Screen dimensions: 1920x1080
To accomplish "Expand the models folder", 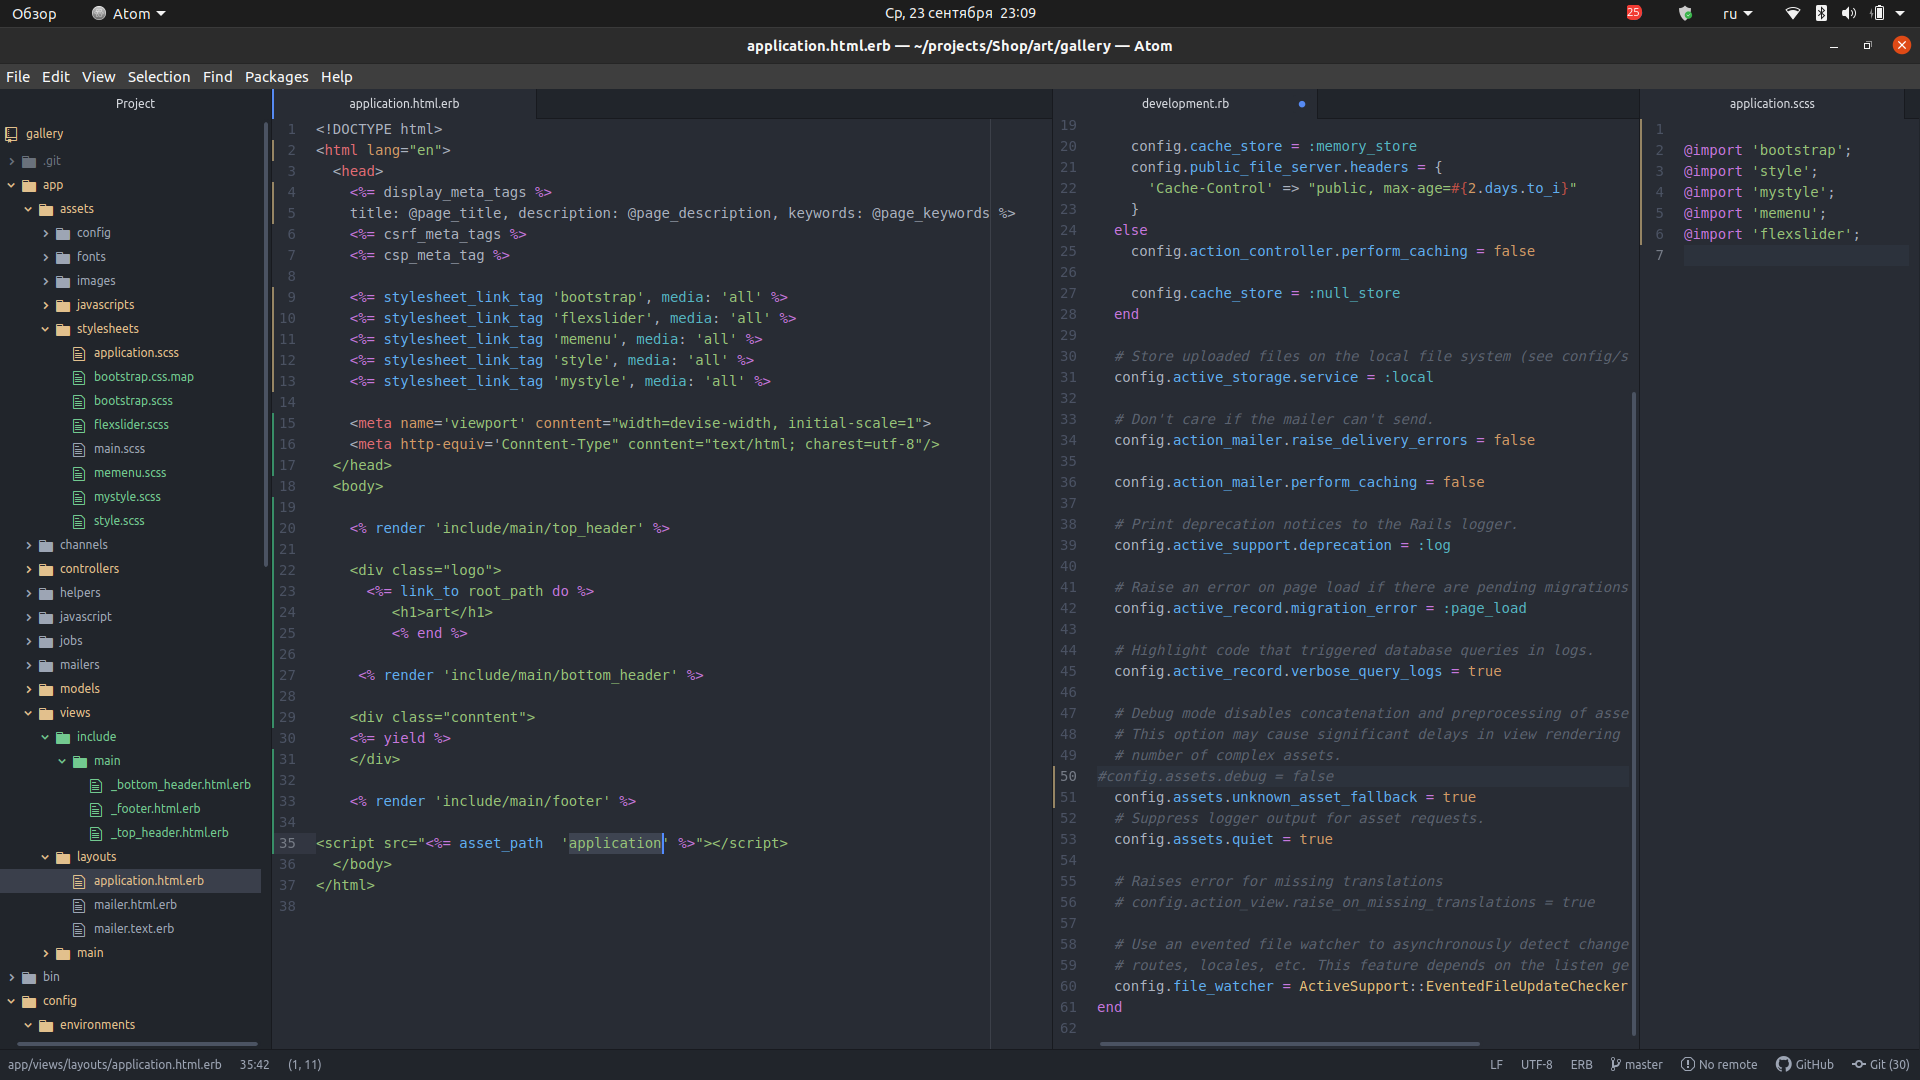I will pyautogui.click(x=28, y=689).
